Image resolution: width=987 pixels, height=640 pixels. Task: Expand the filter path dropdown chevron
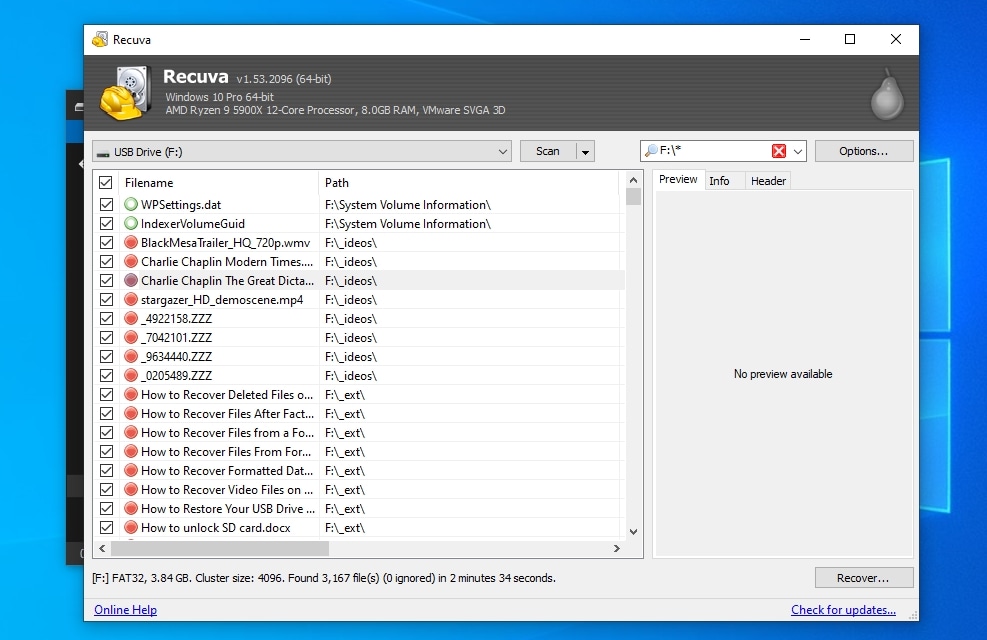[x=798, y=152]
